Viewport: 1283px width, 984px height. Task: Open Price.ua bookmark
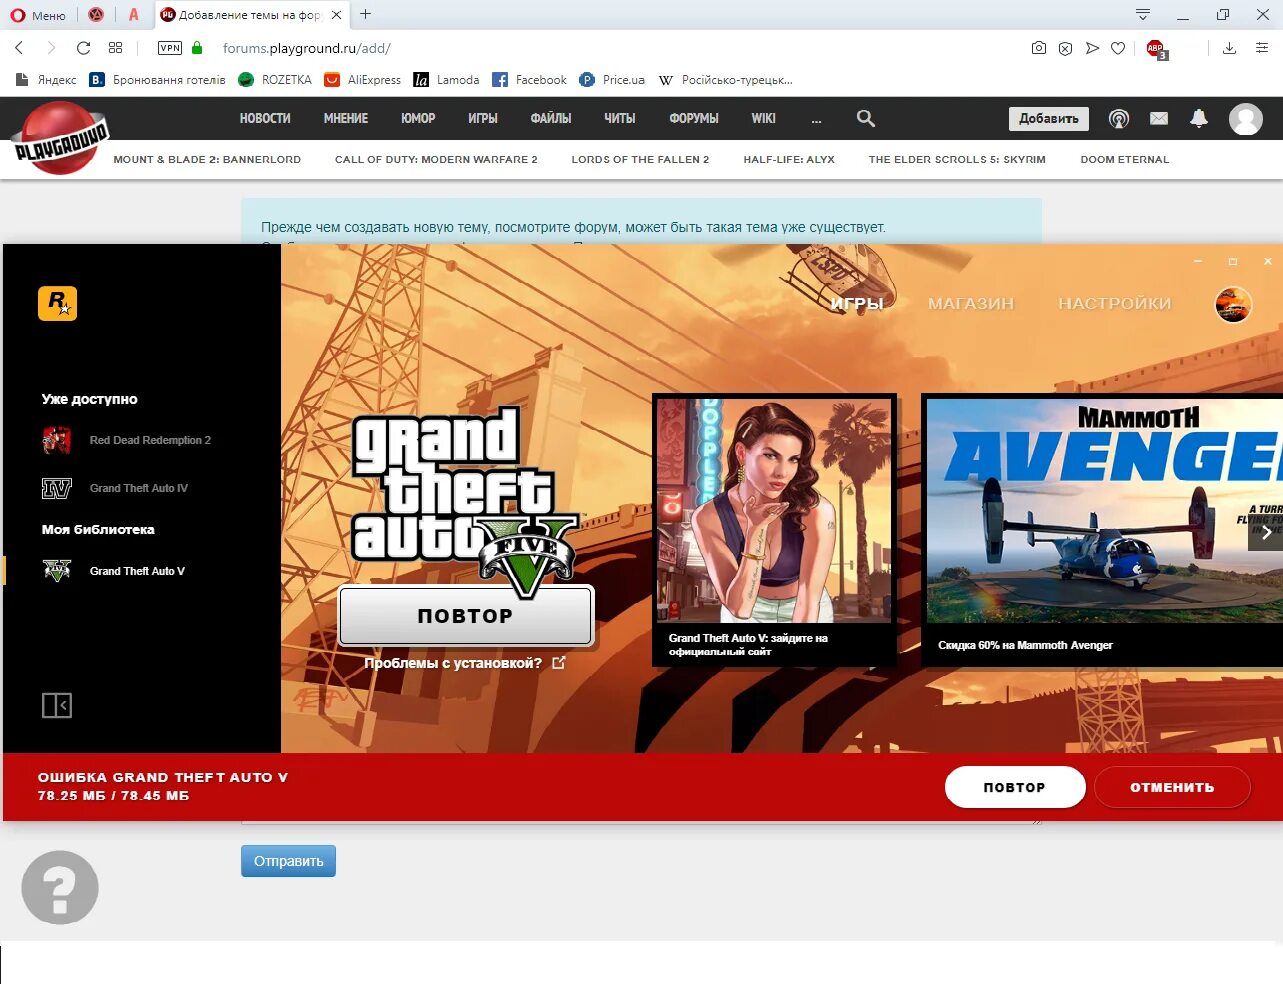click(612, 80)
